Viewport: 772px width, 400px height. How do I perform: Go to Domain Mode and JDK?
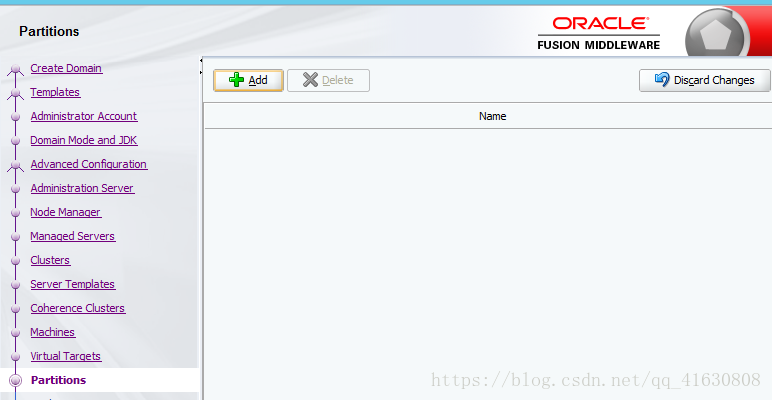pos(84,140)
